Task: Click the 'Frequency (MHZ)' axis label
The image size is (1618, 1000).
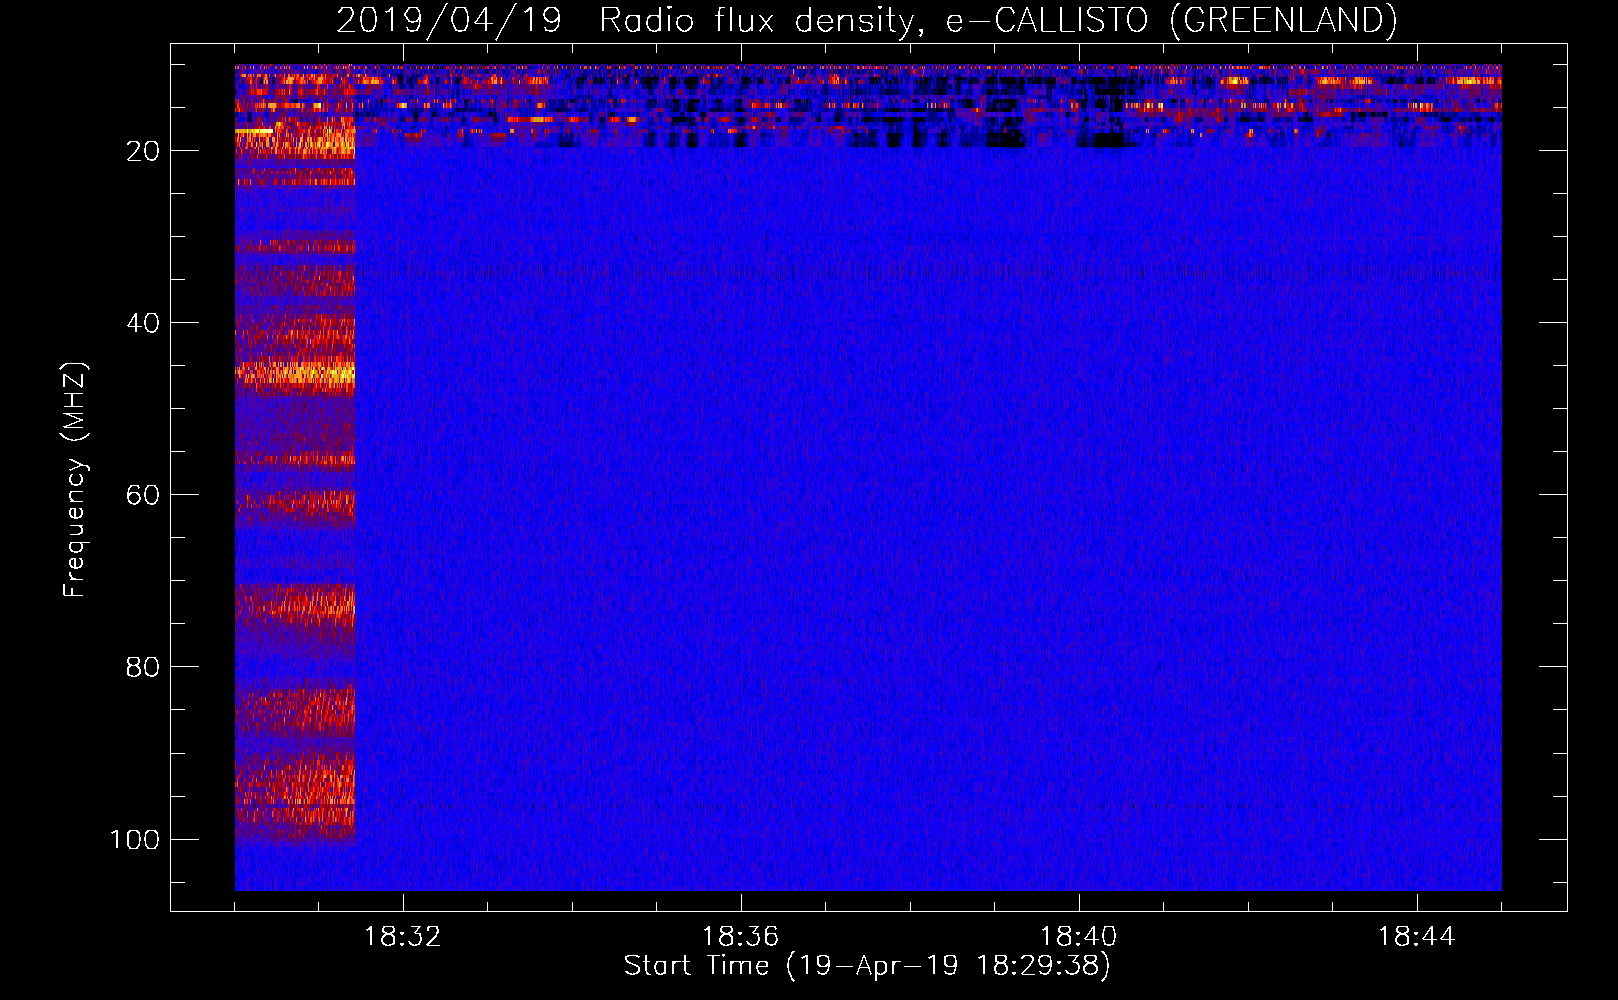Action: (75, 480)
